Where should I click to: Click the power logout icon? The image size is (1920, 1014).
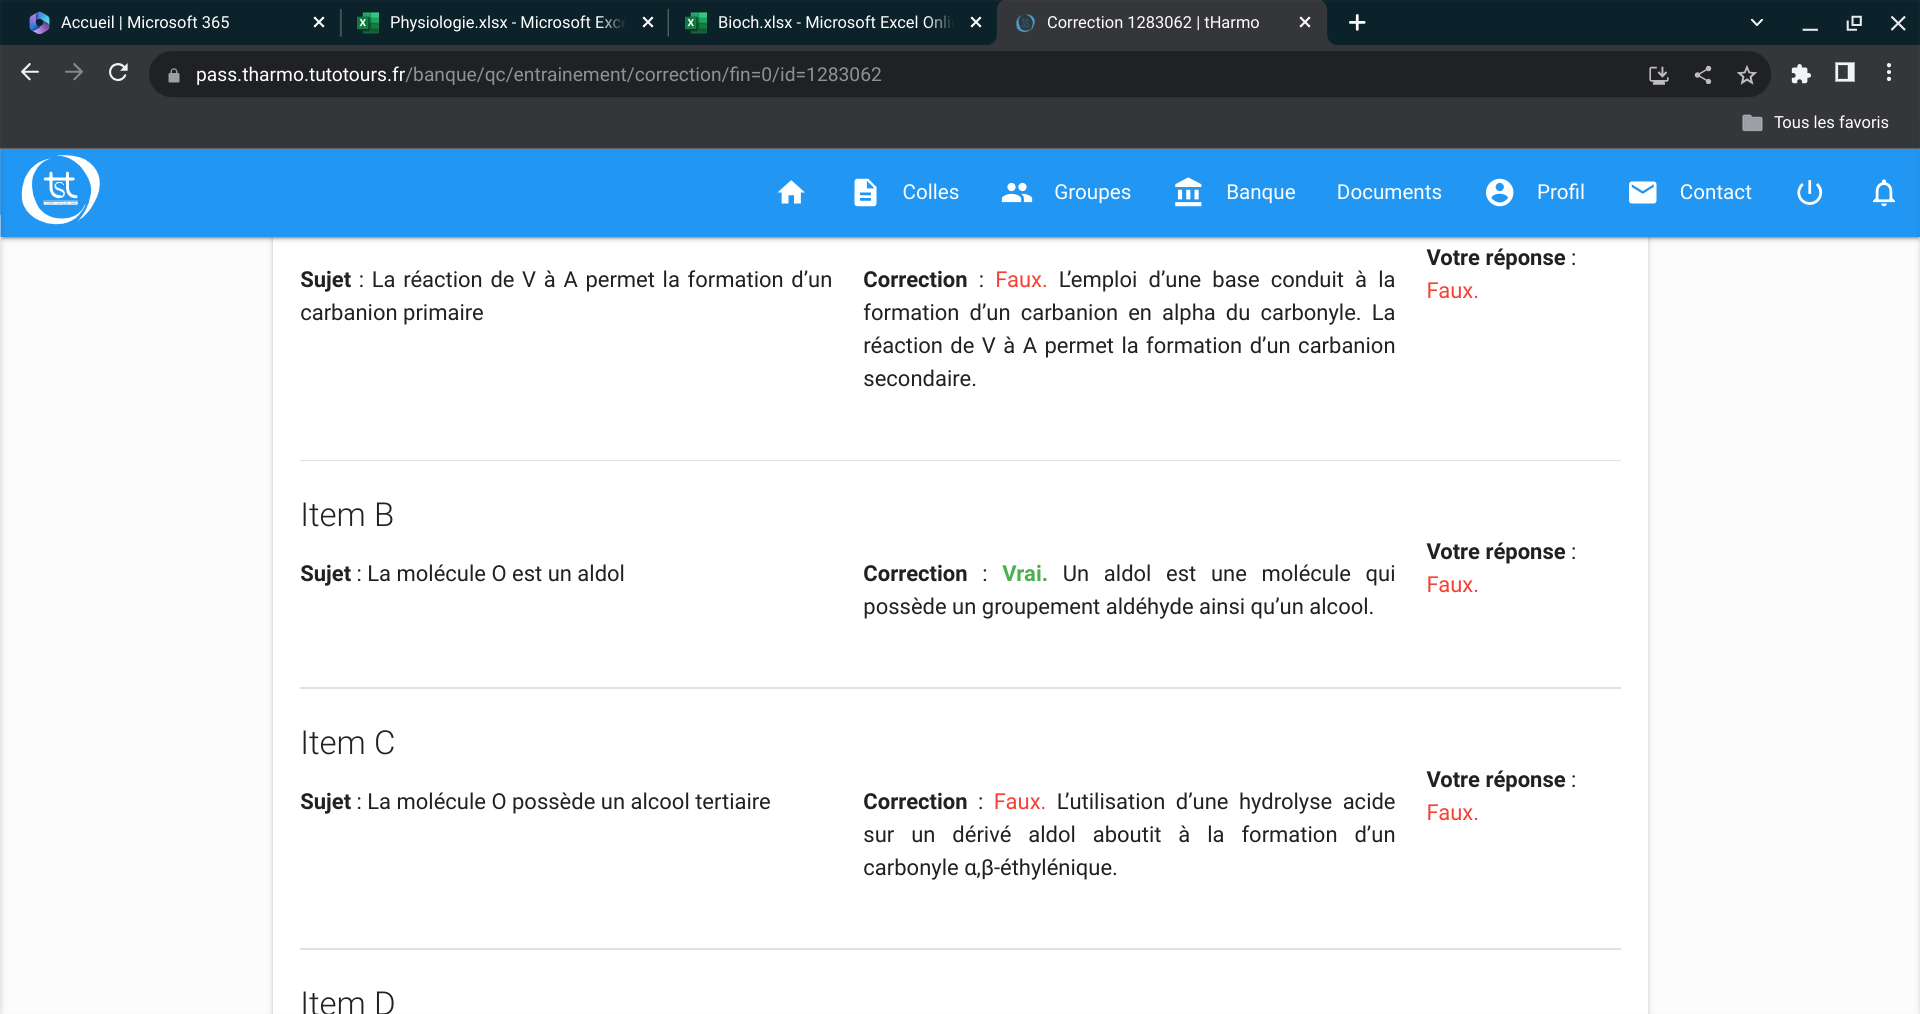pos(1809,192)
